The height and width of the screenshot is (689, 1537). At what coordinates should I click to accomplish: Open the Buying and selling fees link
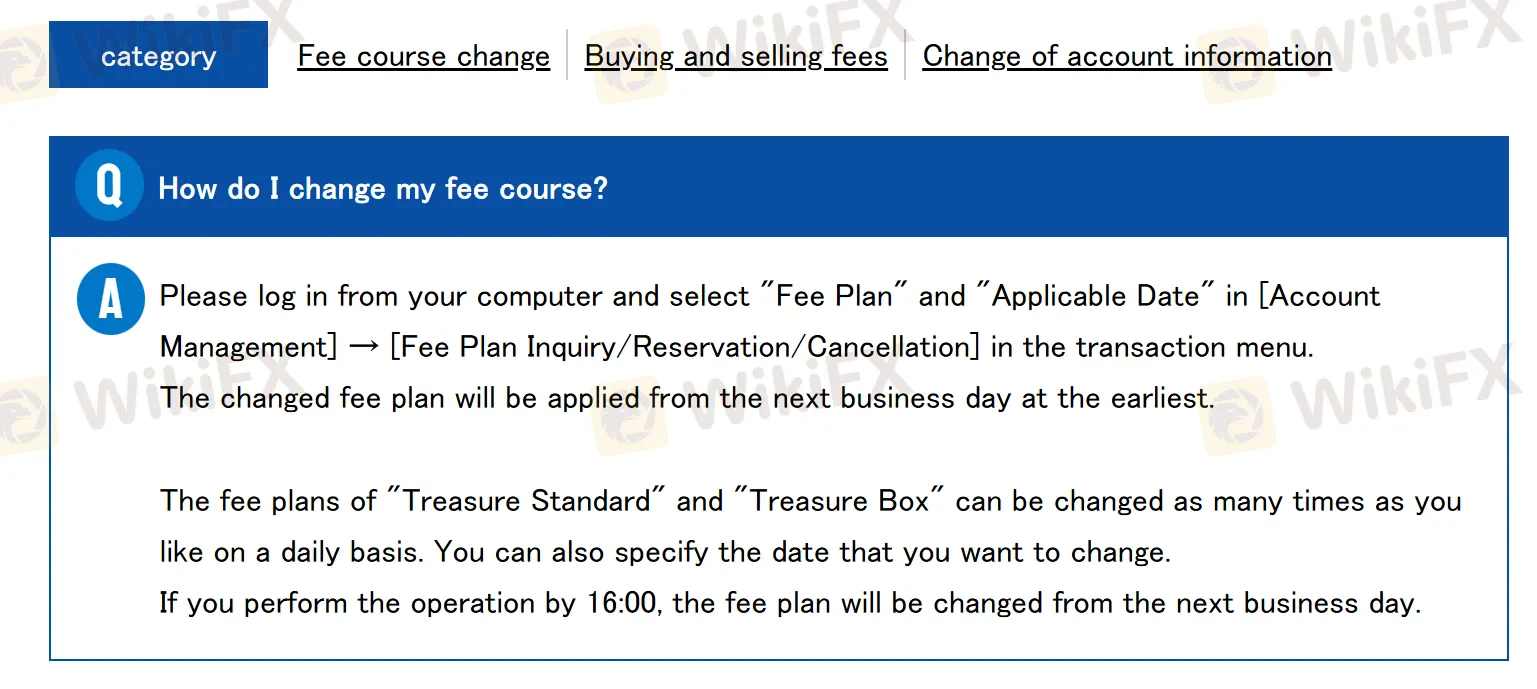tap(736, 56)
